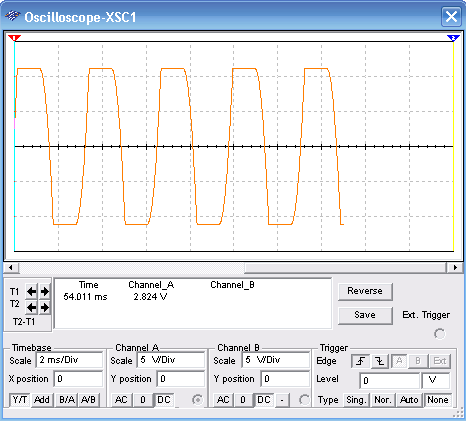Click horizontal scrollbar right arrow

455,267
